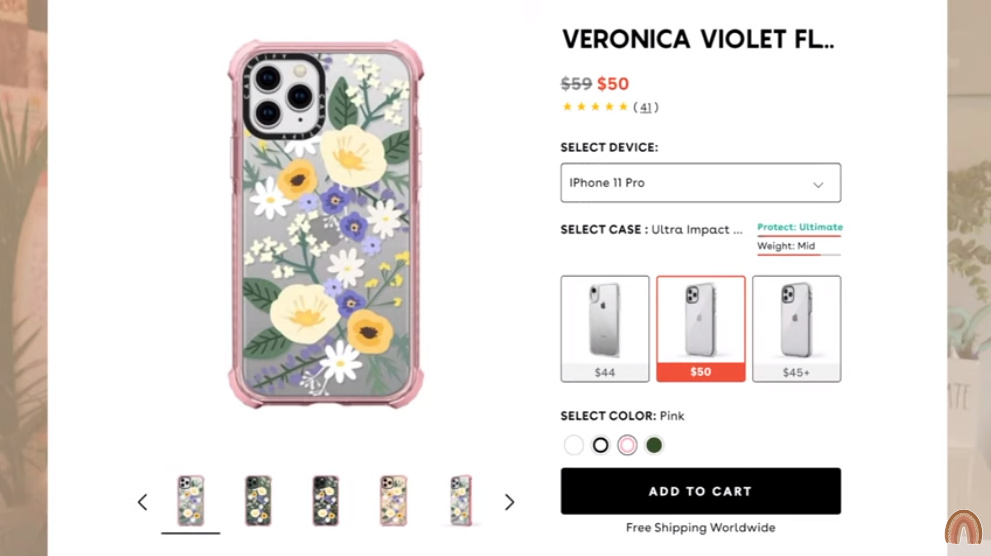This screenshot has height=556, width=991.
Task: Select the fifth side-view thumbnail
Action: point(460,500)
